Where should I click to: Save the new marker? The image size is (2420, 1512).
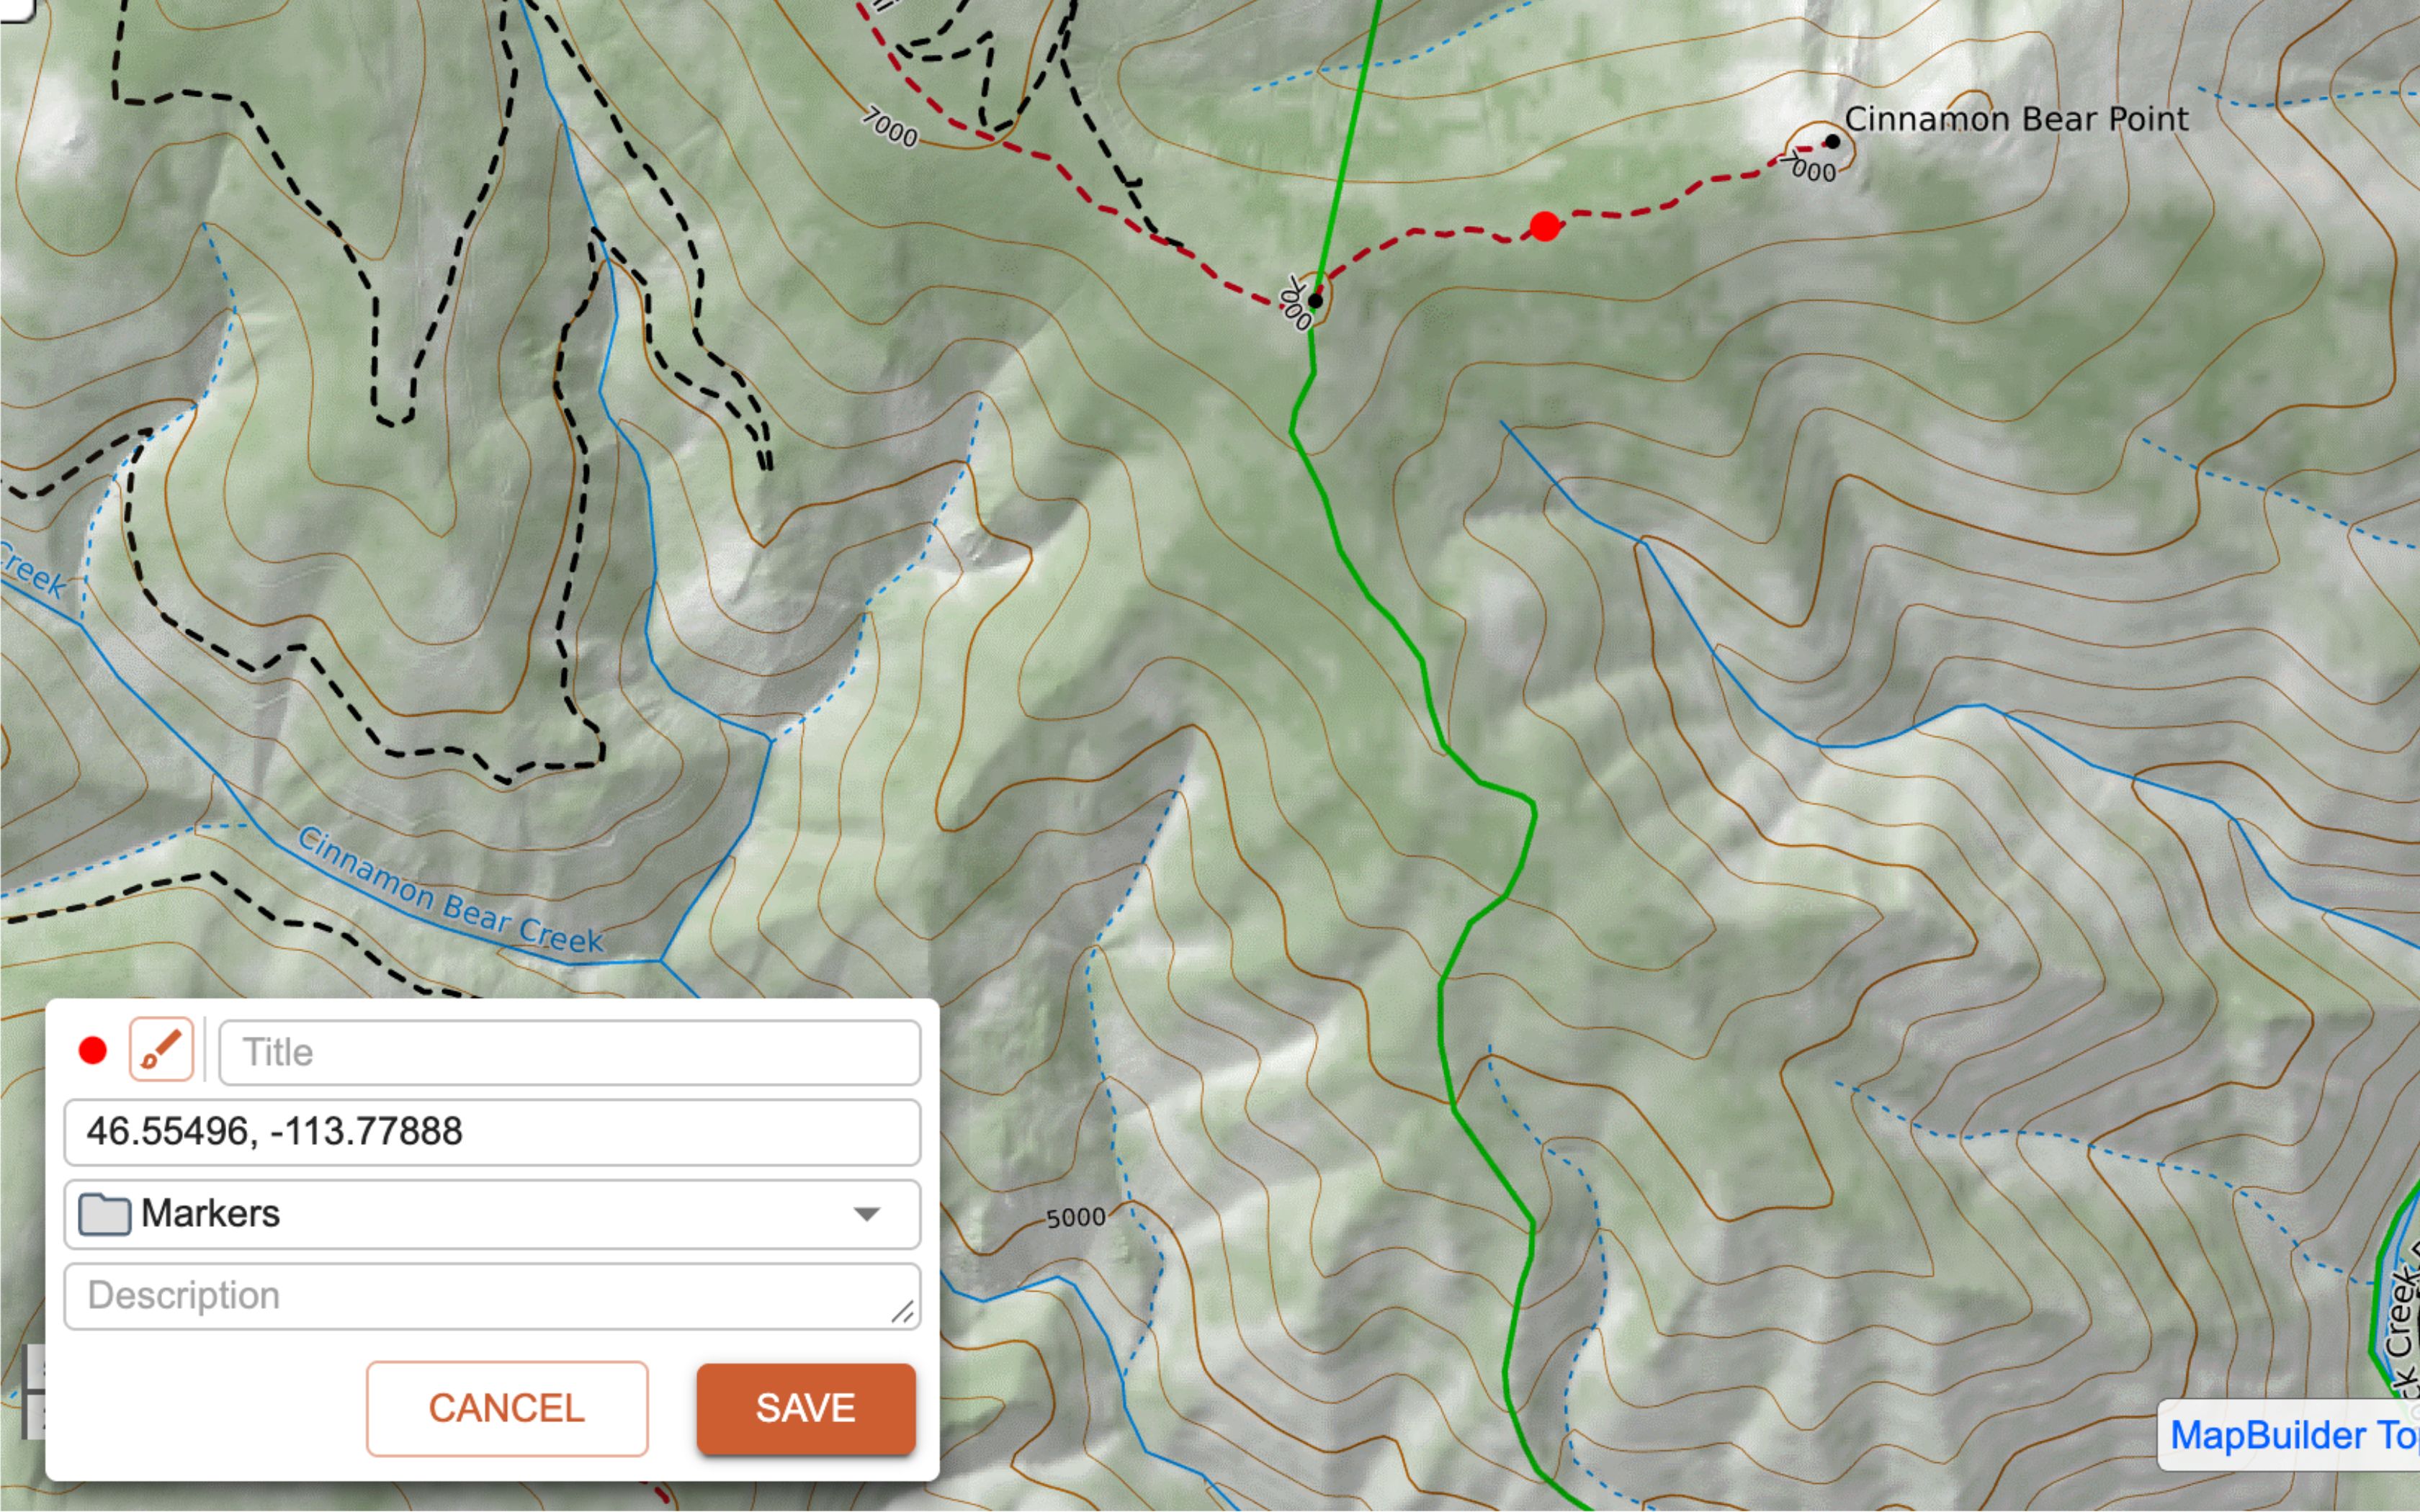click(806, 1408)
